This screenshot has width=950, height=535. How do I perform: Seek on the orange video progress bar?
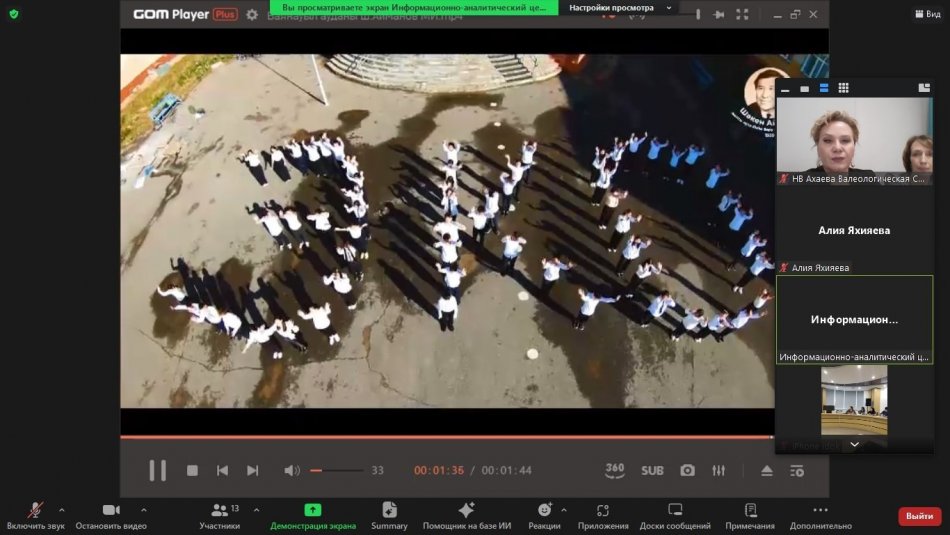coord(447,437)
